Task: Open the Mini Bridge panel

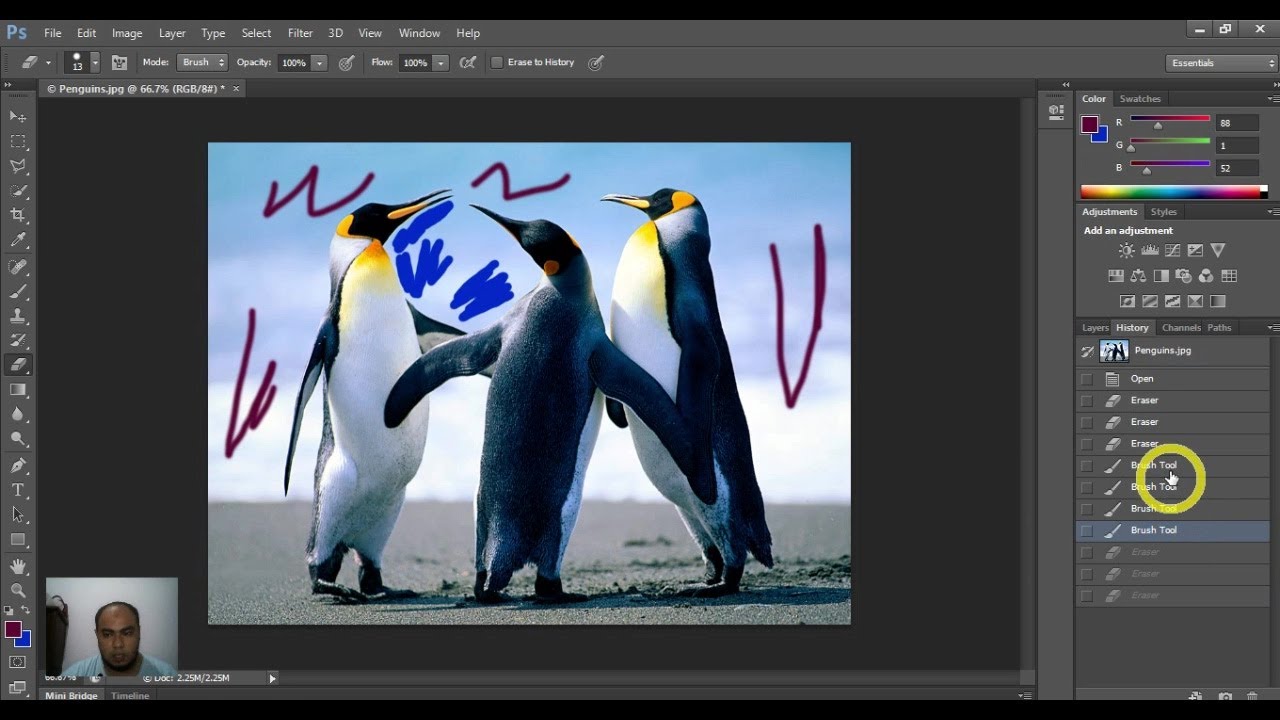Action: 71,695
